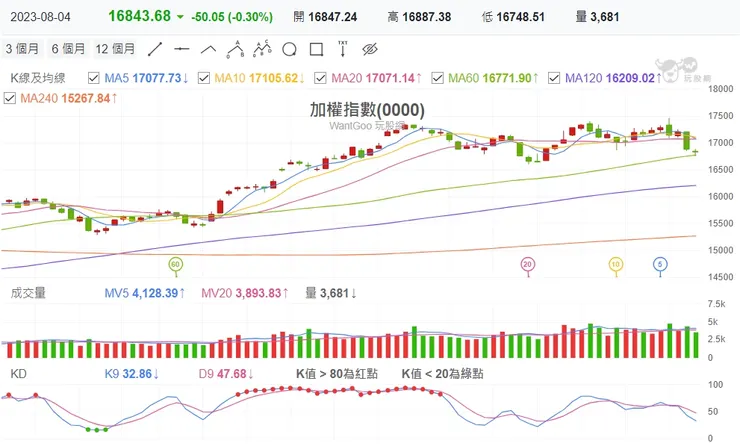The image size is (740, 444).
Task: Click the MA20 marker on the time axis
Action: point(527,264)
